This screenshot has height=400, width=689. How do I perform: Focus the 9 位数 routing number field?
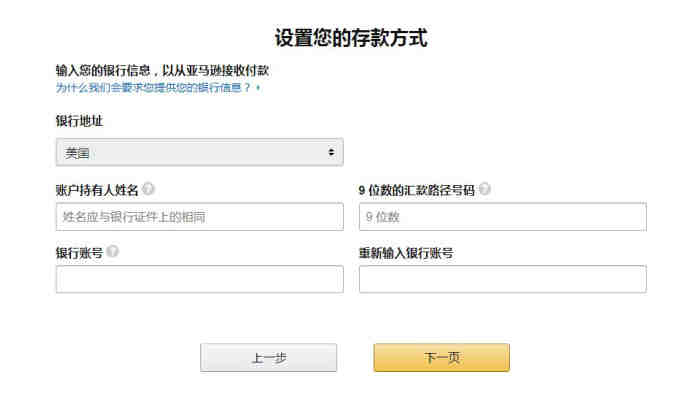coord(503,217)
